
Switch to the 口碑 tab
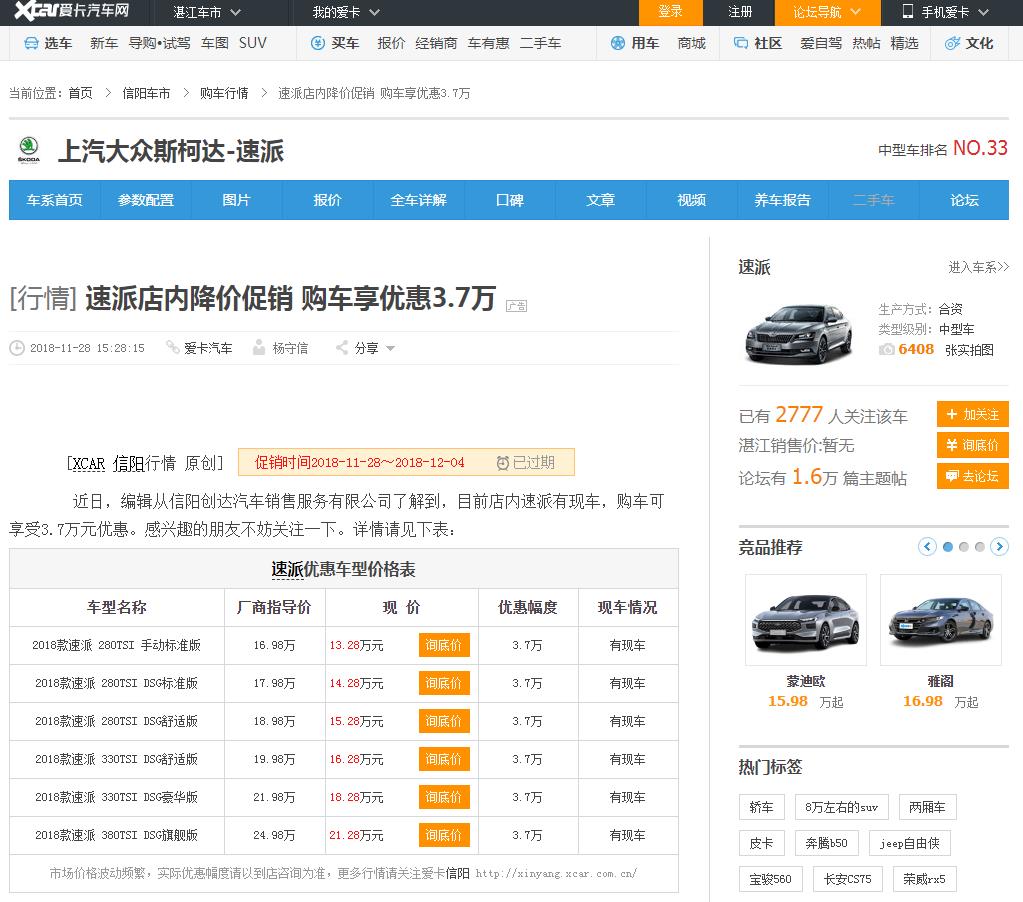[510, 200]
